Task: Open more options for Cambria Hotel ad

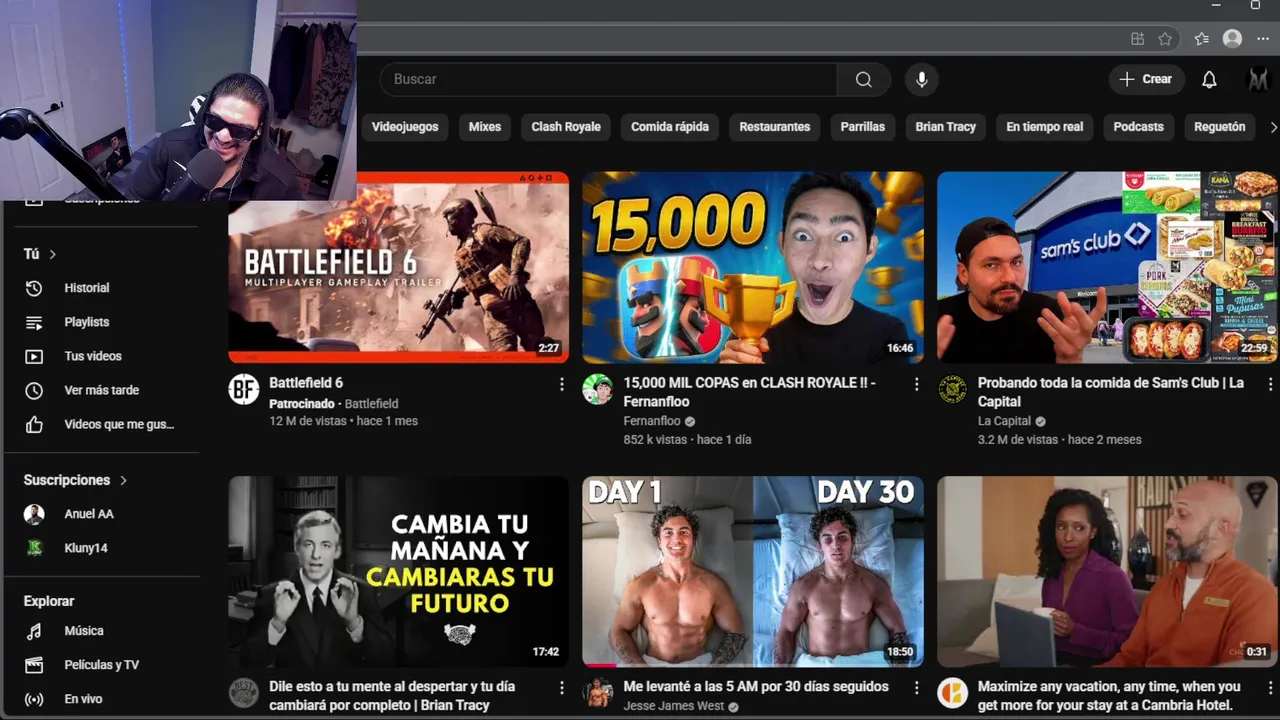Action: click(x=1270, y=688)
